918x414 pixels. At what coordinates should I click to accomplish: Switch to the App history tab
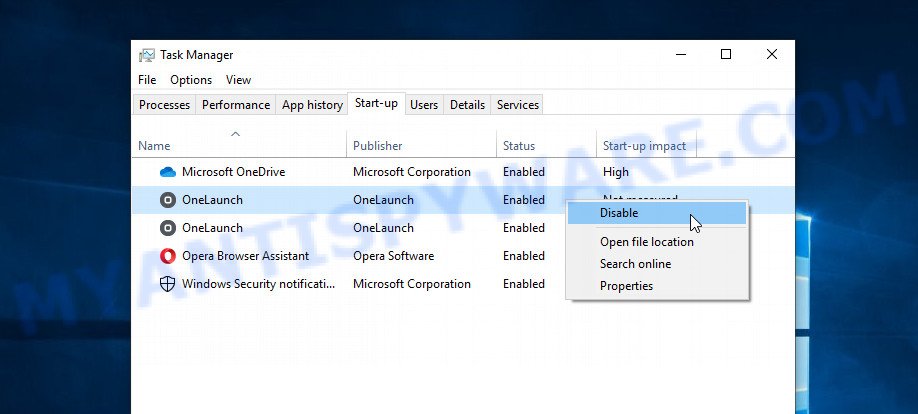tap(312, 105)
